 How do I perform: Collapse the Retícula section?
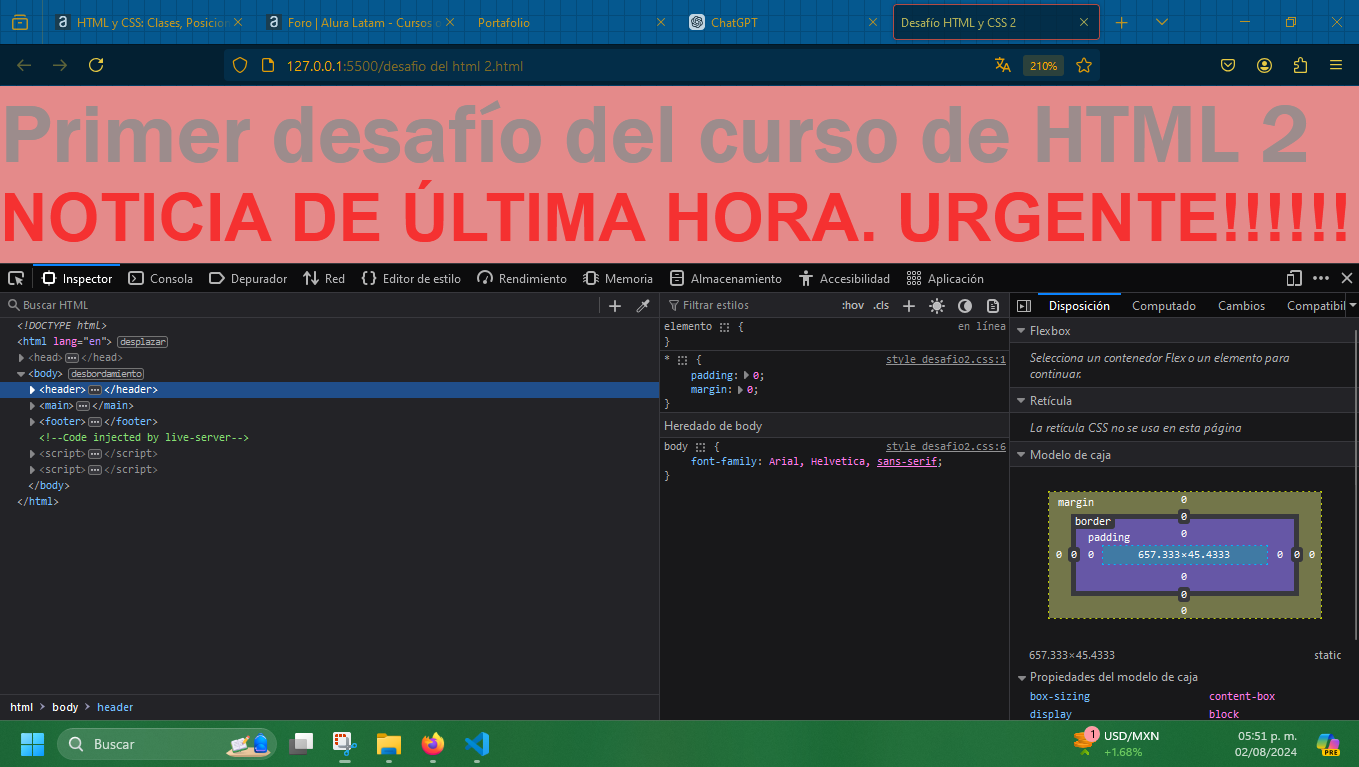(x=1021, y=401)
